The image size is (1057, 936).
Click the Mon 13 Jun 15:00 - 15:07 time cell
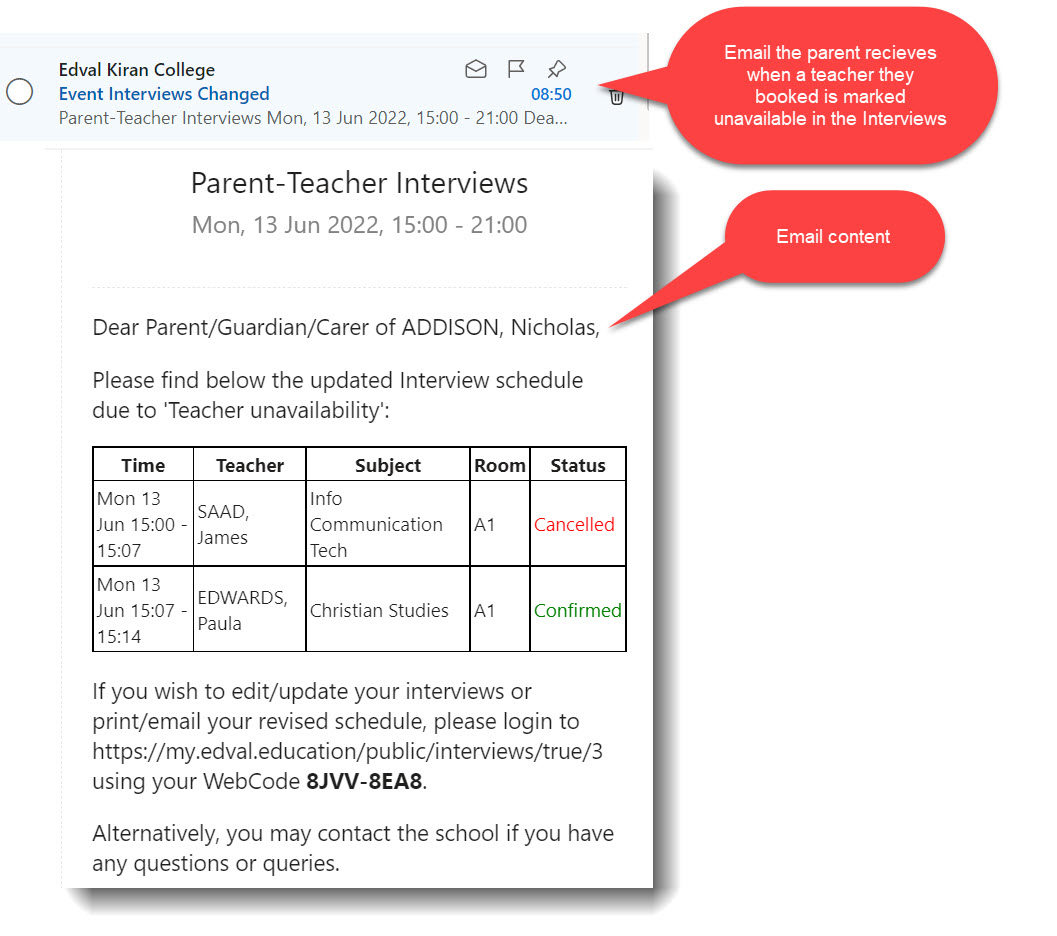click(x=143, y=524)
